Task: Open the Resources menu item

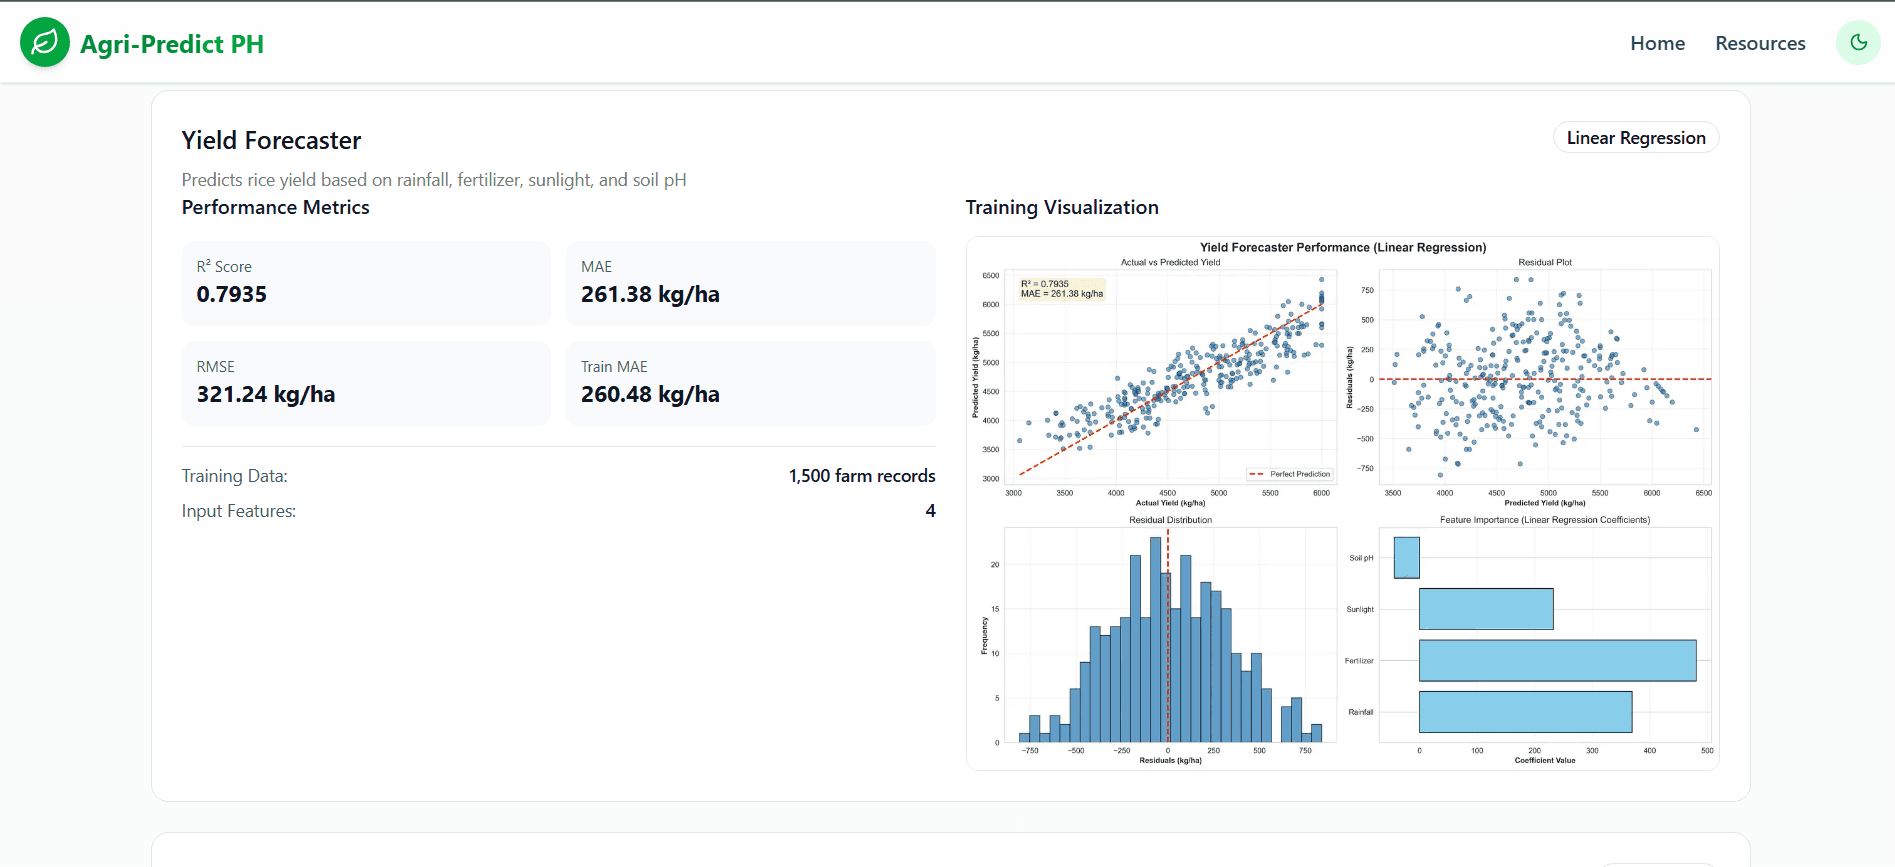Action: point(1760,43)
